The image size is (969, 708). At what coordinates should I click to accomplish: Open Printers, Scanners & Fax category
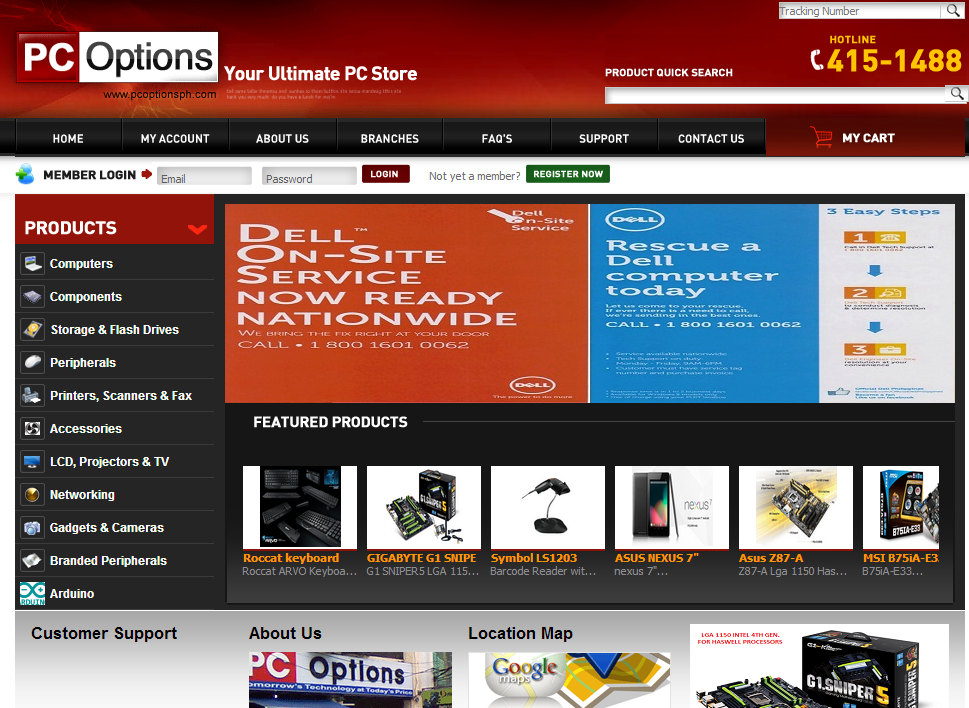[121, 395]
